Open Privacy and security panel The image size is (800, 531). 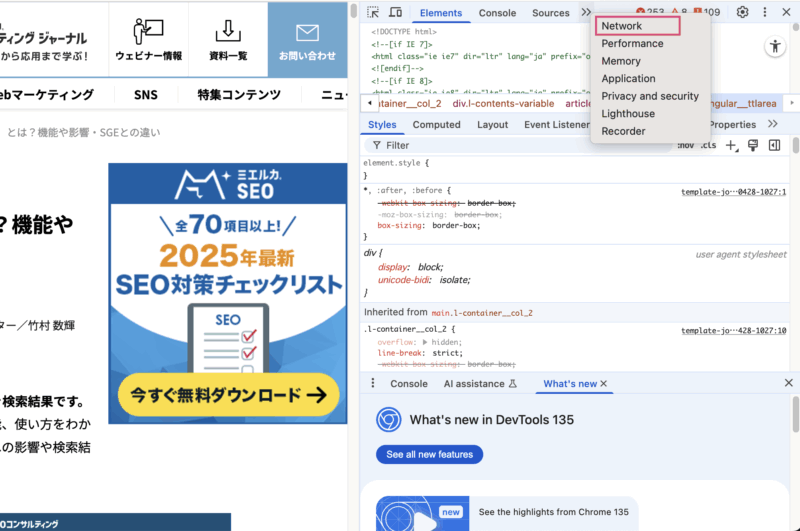[649, 96]
